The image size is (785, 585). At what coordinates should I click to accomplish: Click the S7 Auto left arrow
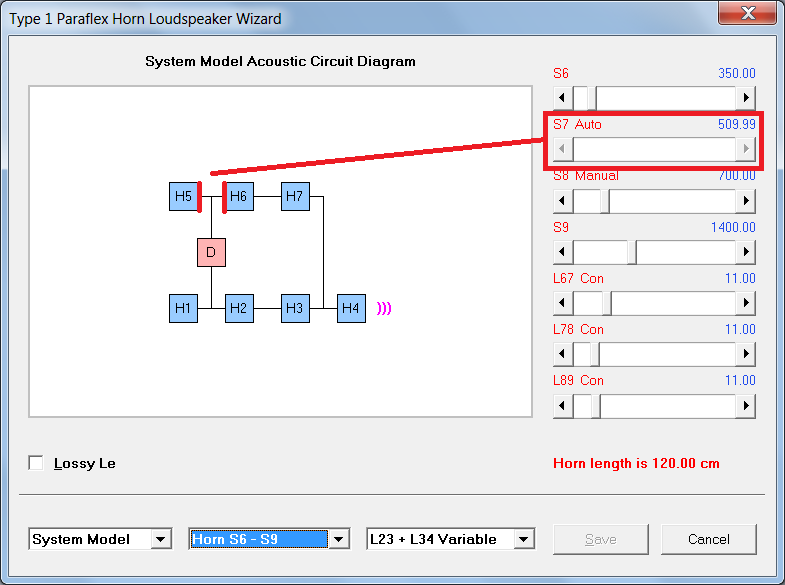[x=563, y=149]
